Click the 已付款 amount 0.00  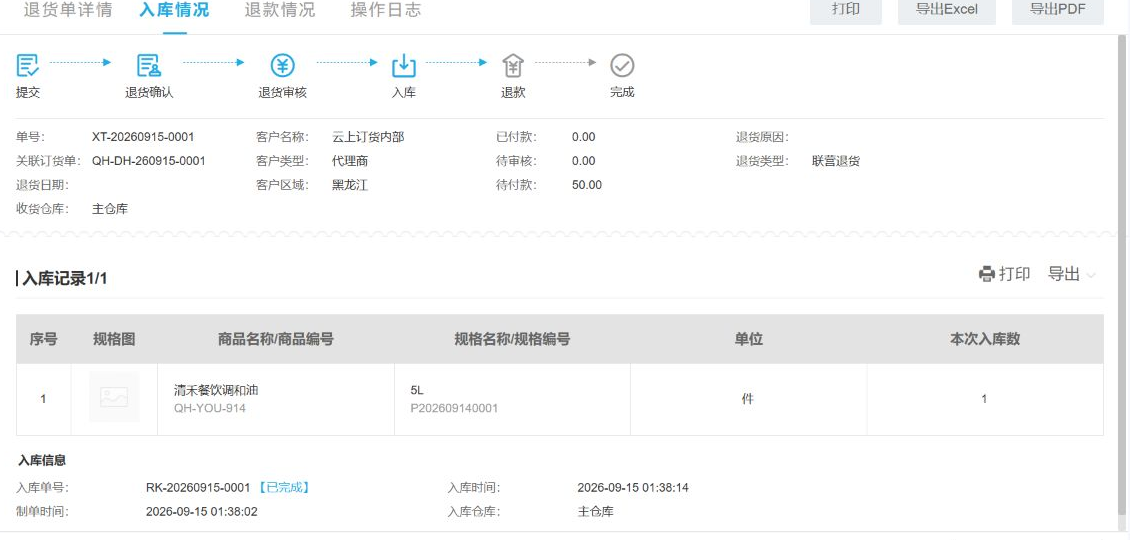coord(584,137)
